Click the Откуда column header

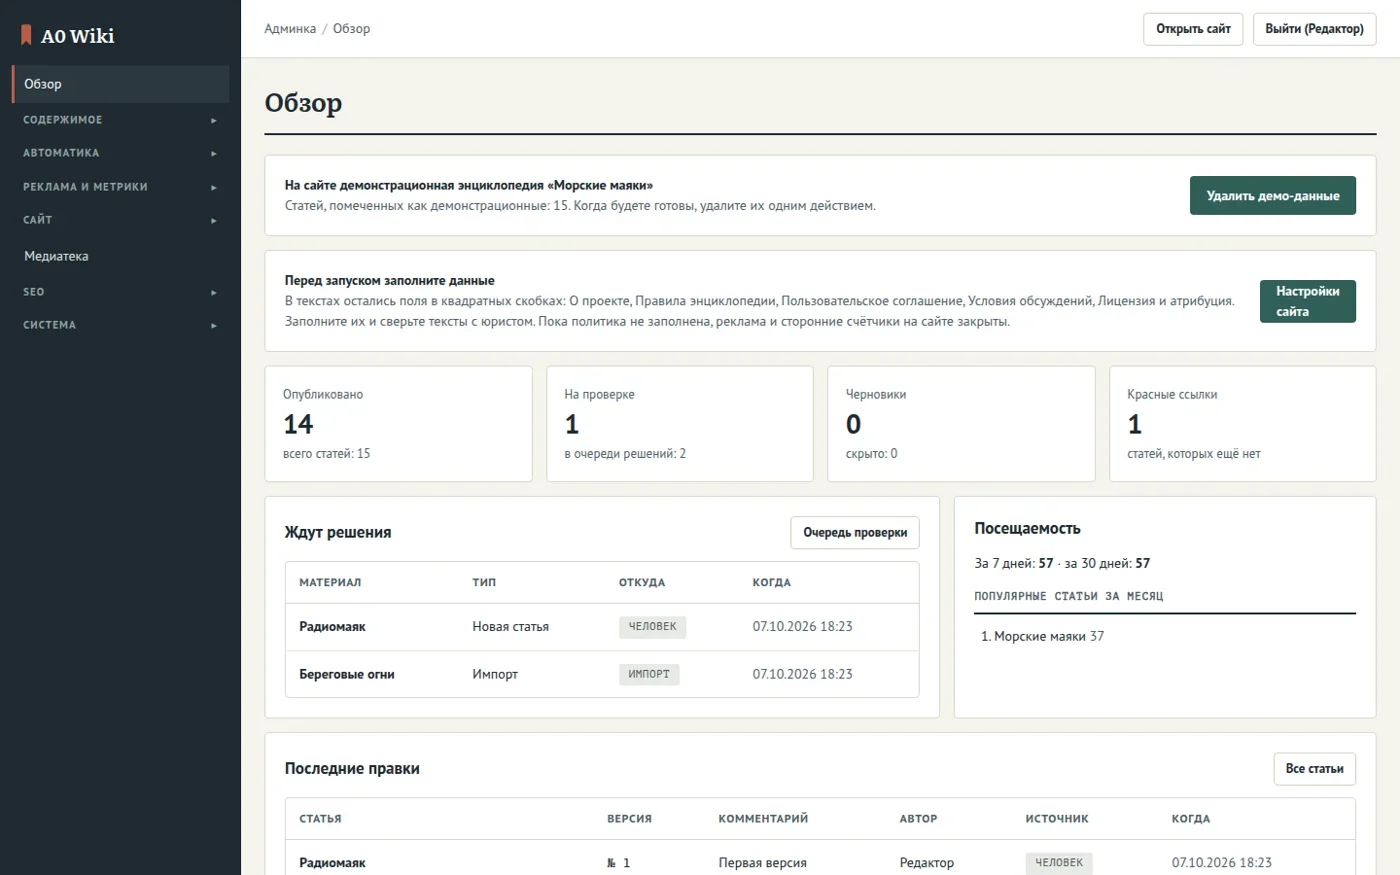[642, 583]
